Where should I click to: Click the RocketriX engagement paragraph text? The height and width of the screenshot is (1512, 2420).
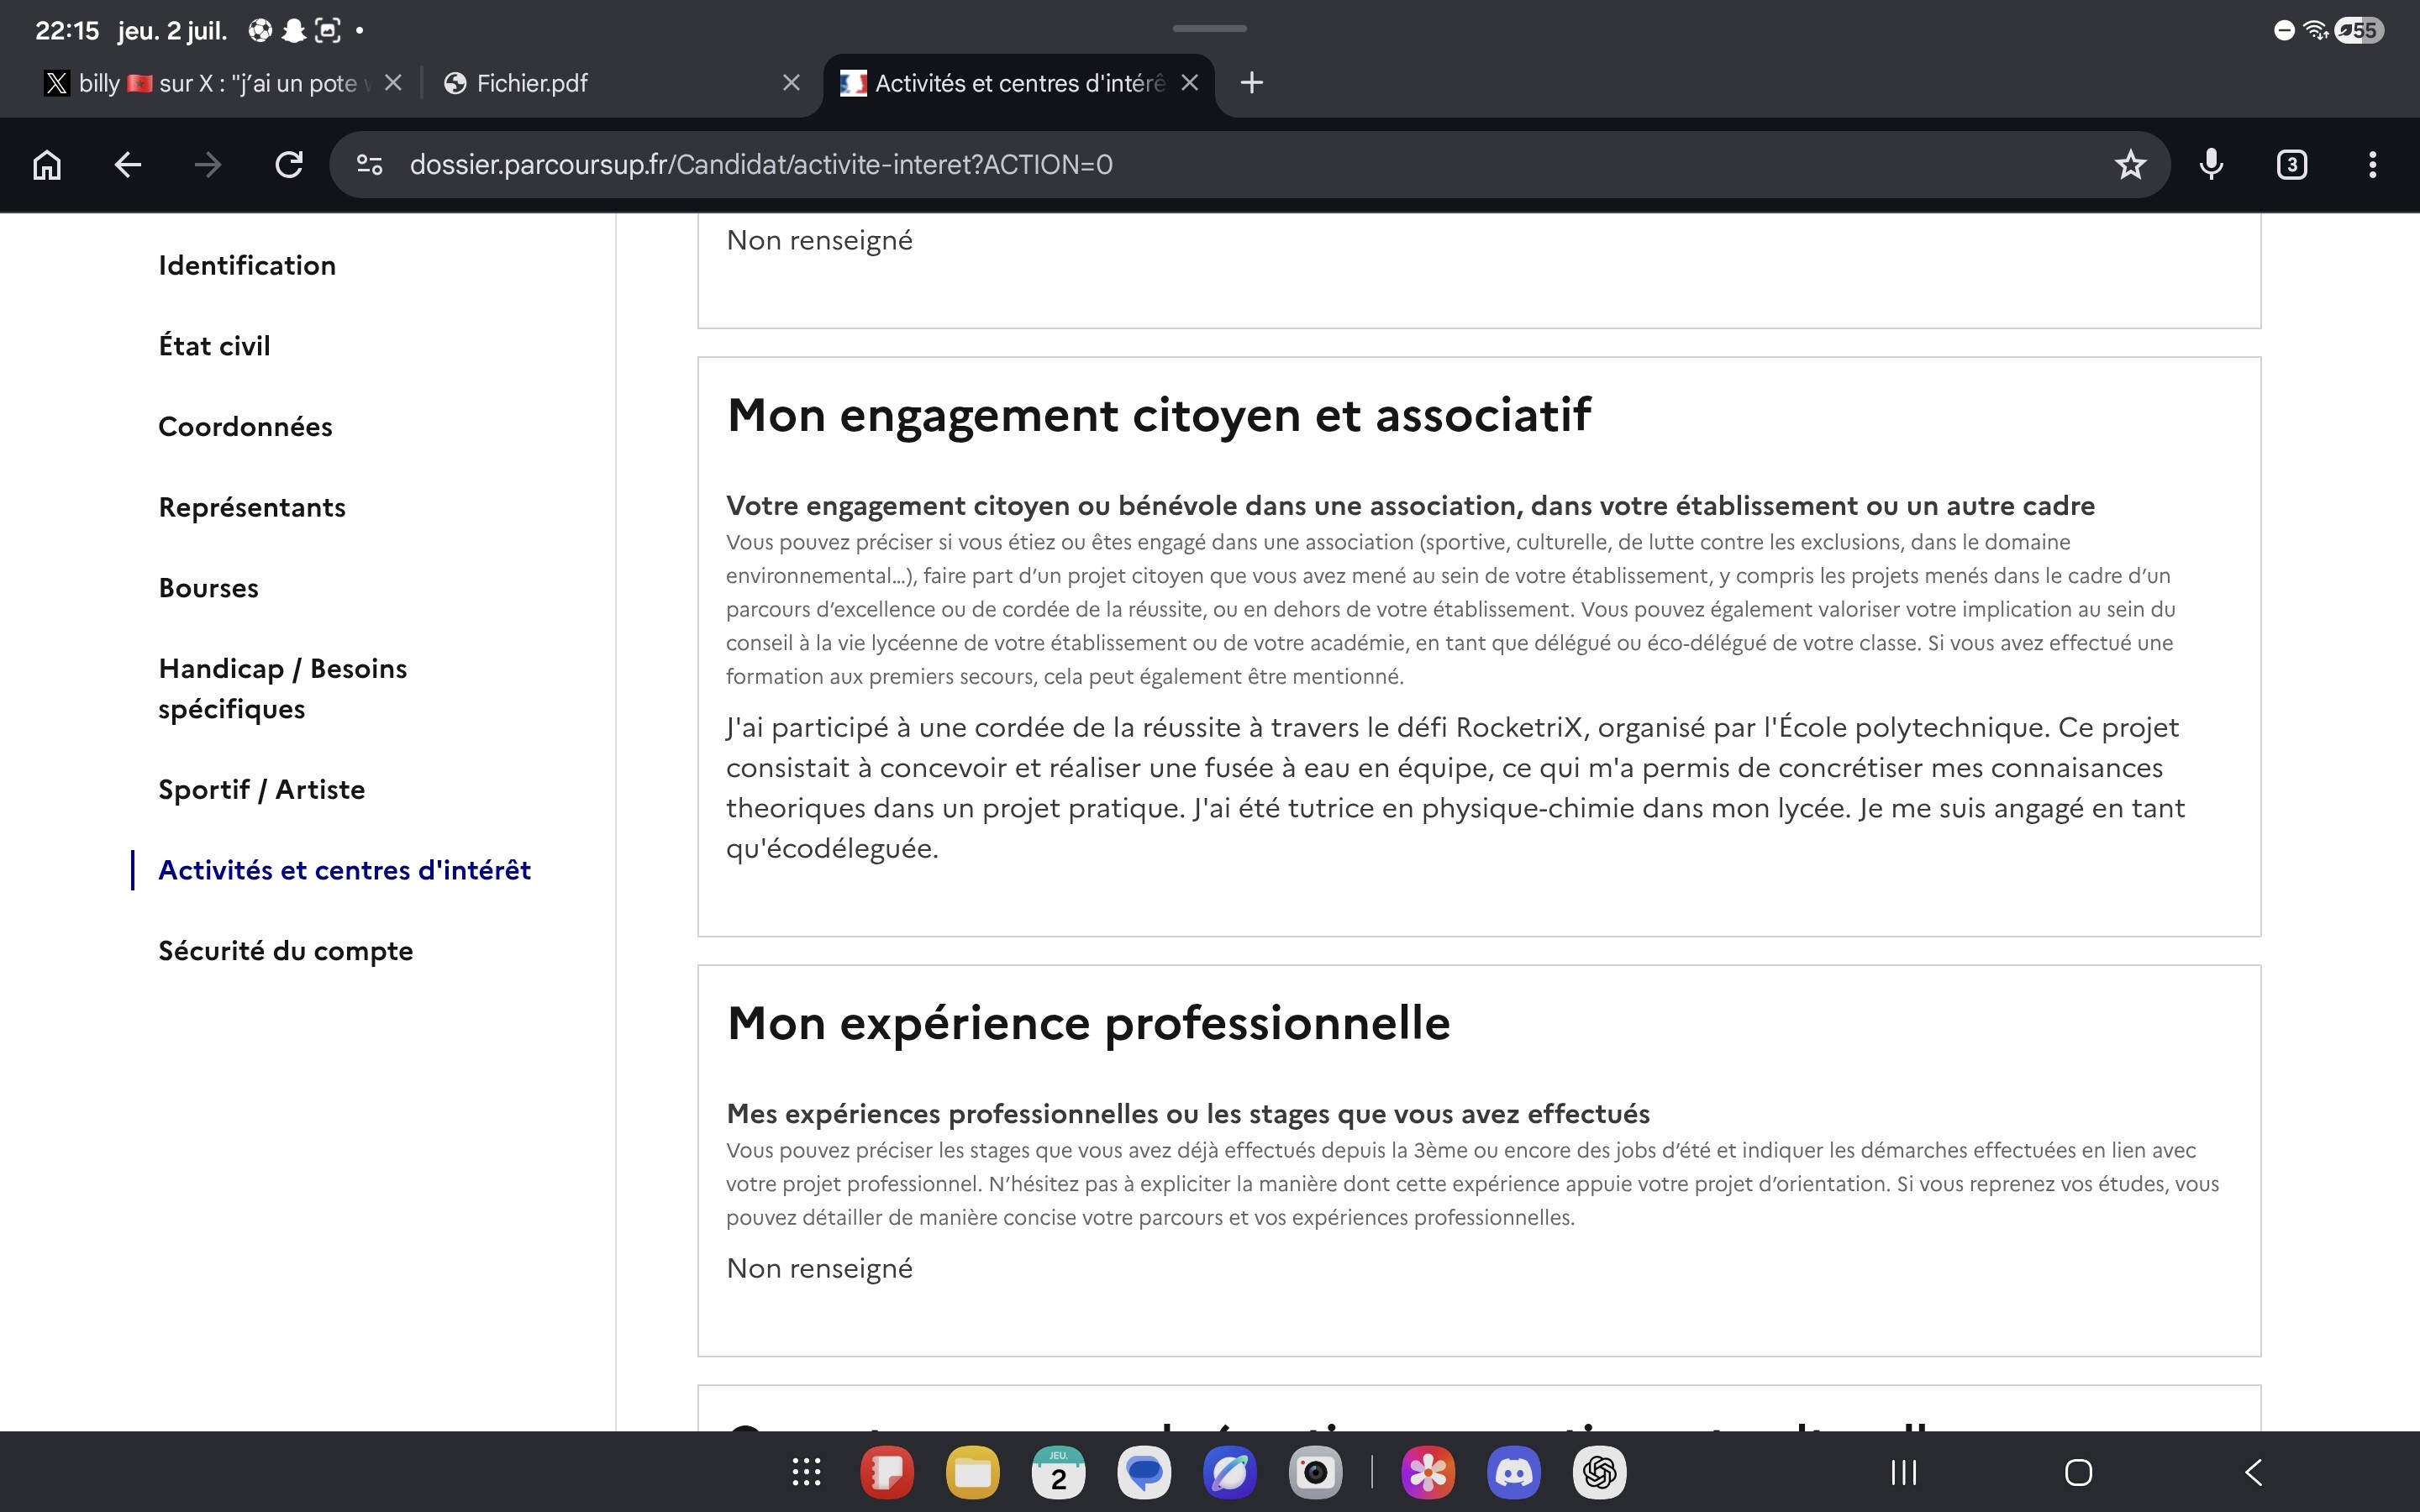[x=1456, y=788]
